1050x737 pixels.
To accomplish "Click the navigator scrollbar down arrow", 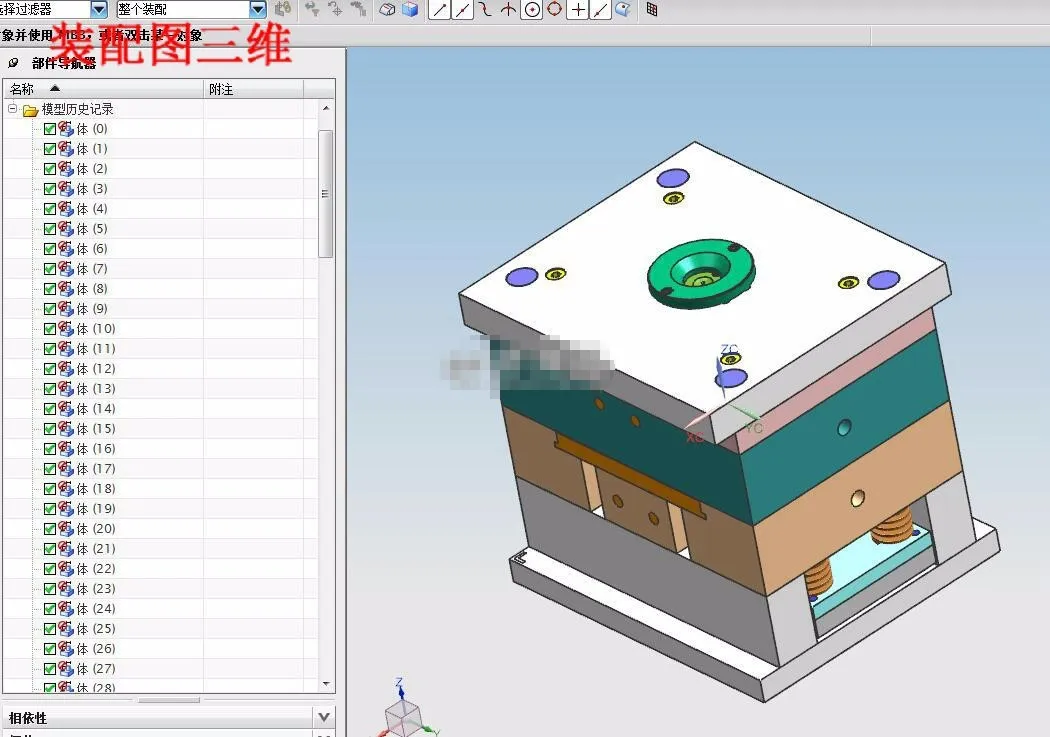I will 327,685.
